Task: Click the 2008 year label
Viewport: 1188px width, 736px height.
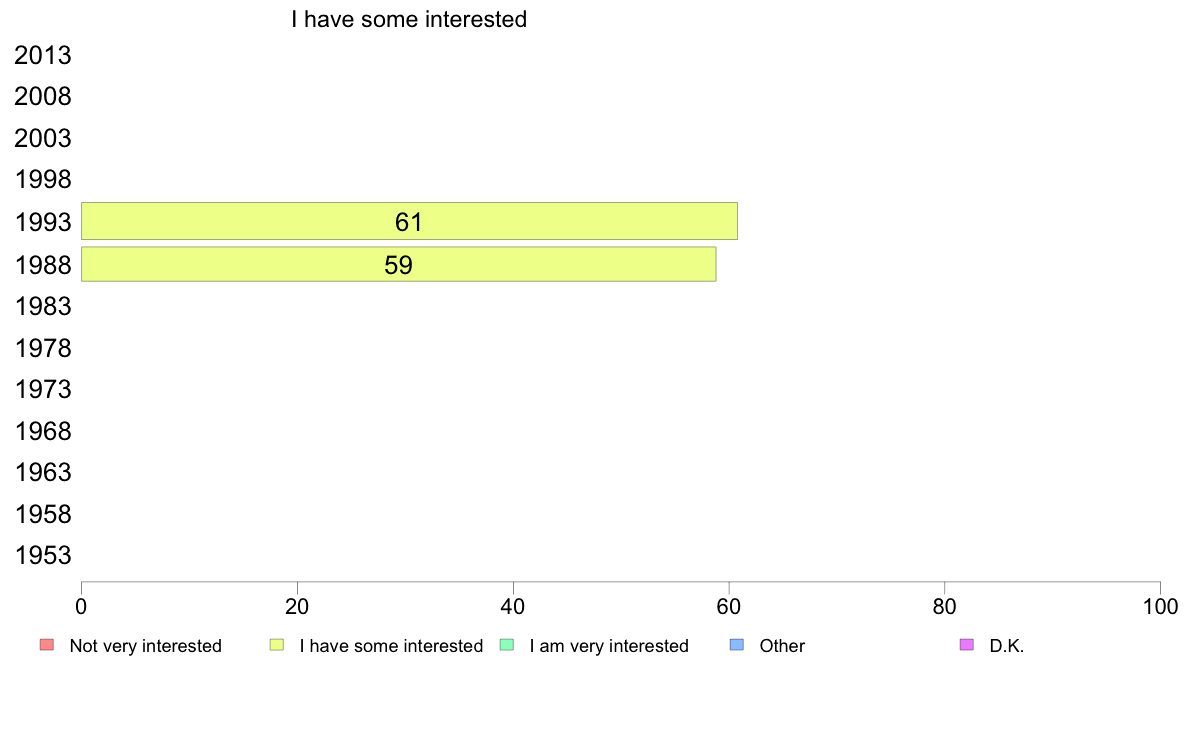Action: tap(43, 97)
